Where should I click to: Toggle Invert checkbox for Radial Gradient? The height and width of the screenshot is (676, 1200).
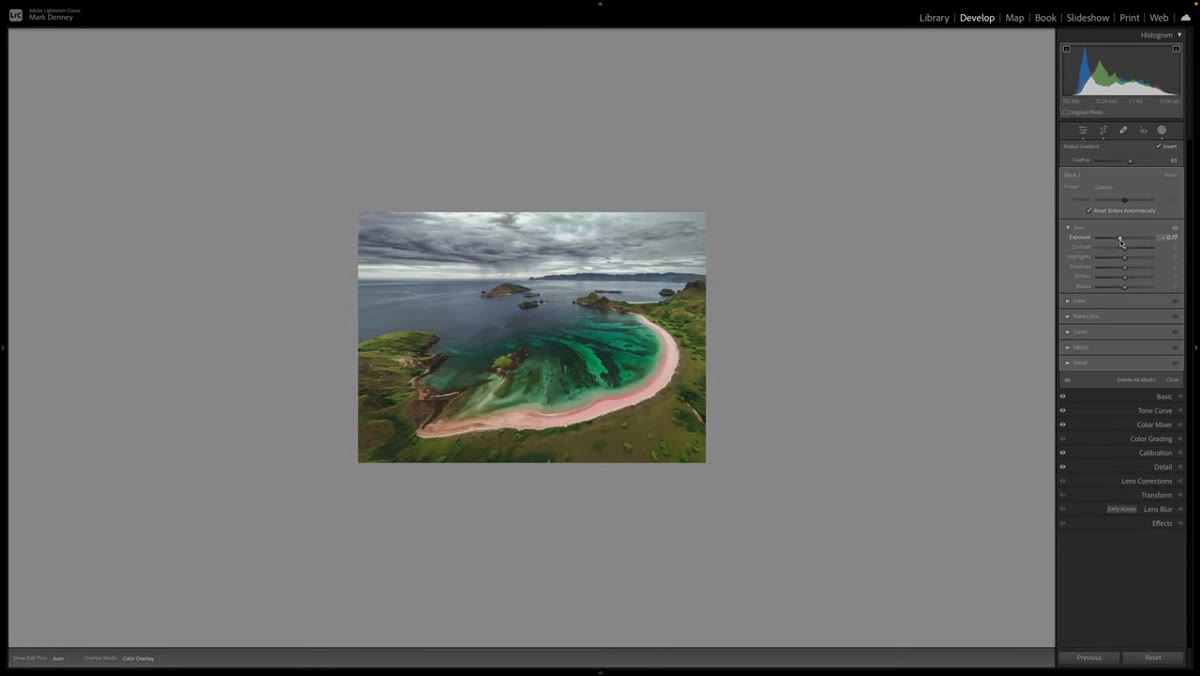click(1159, 146)
